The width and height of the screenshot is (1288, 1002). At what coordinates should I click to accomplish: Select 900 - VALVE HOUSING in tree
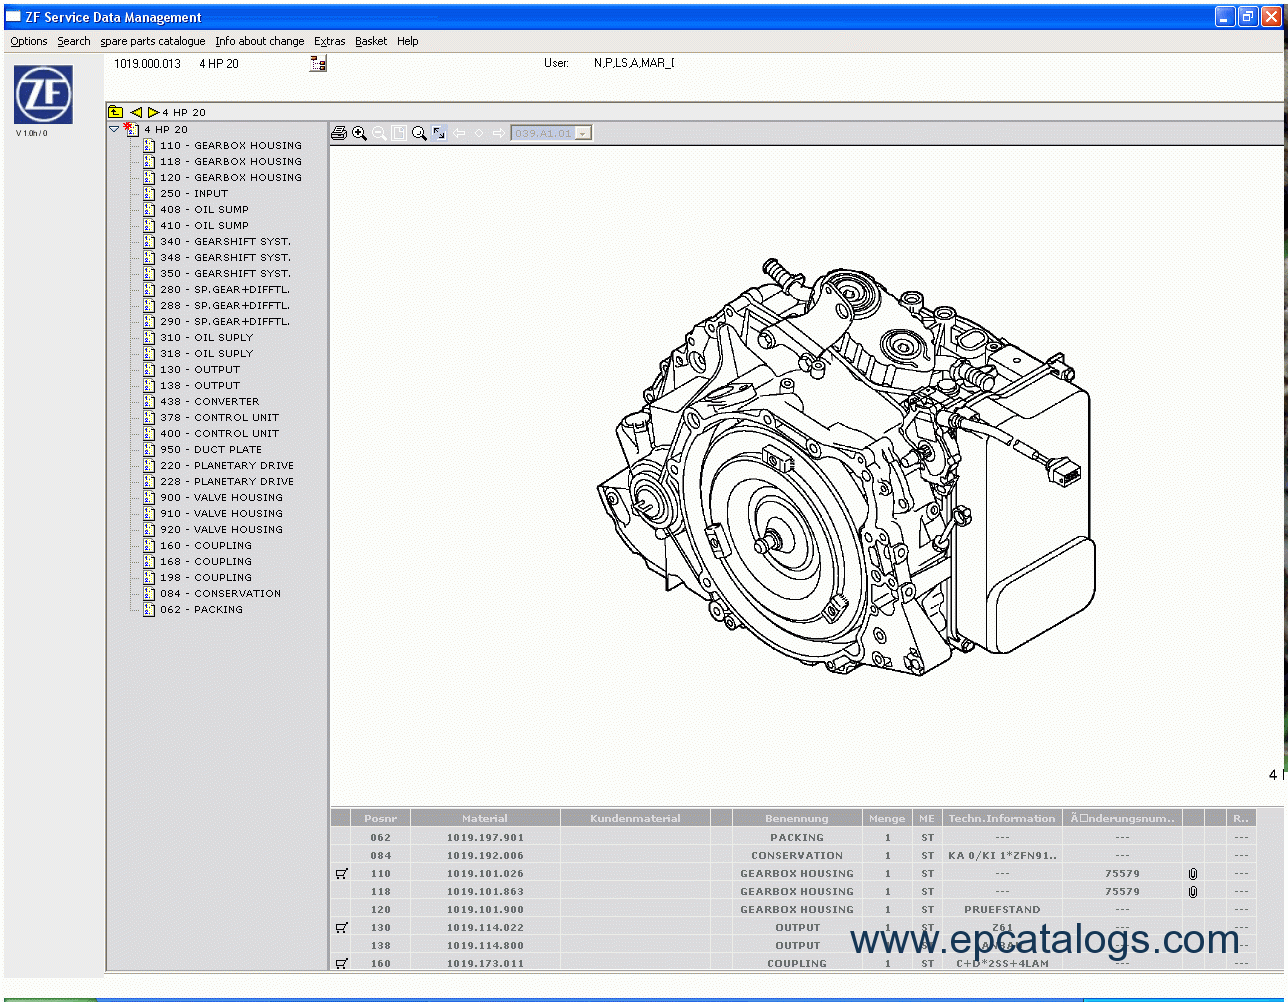click(x=222, y=498)
